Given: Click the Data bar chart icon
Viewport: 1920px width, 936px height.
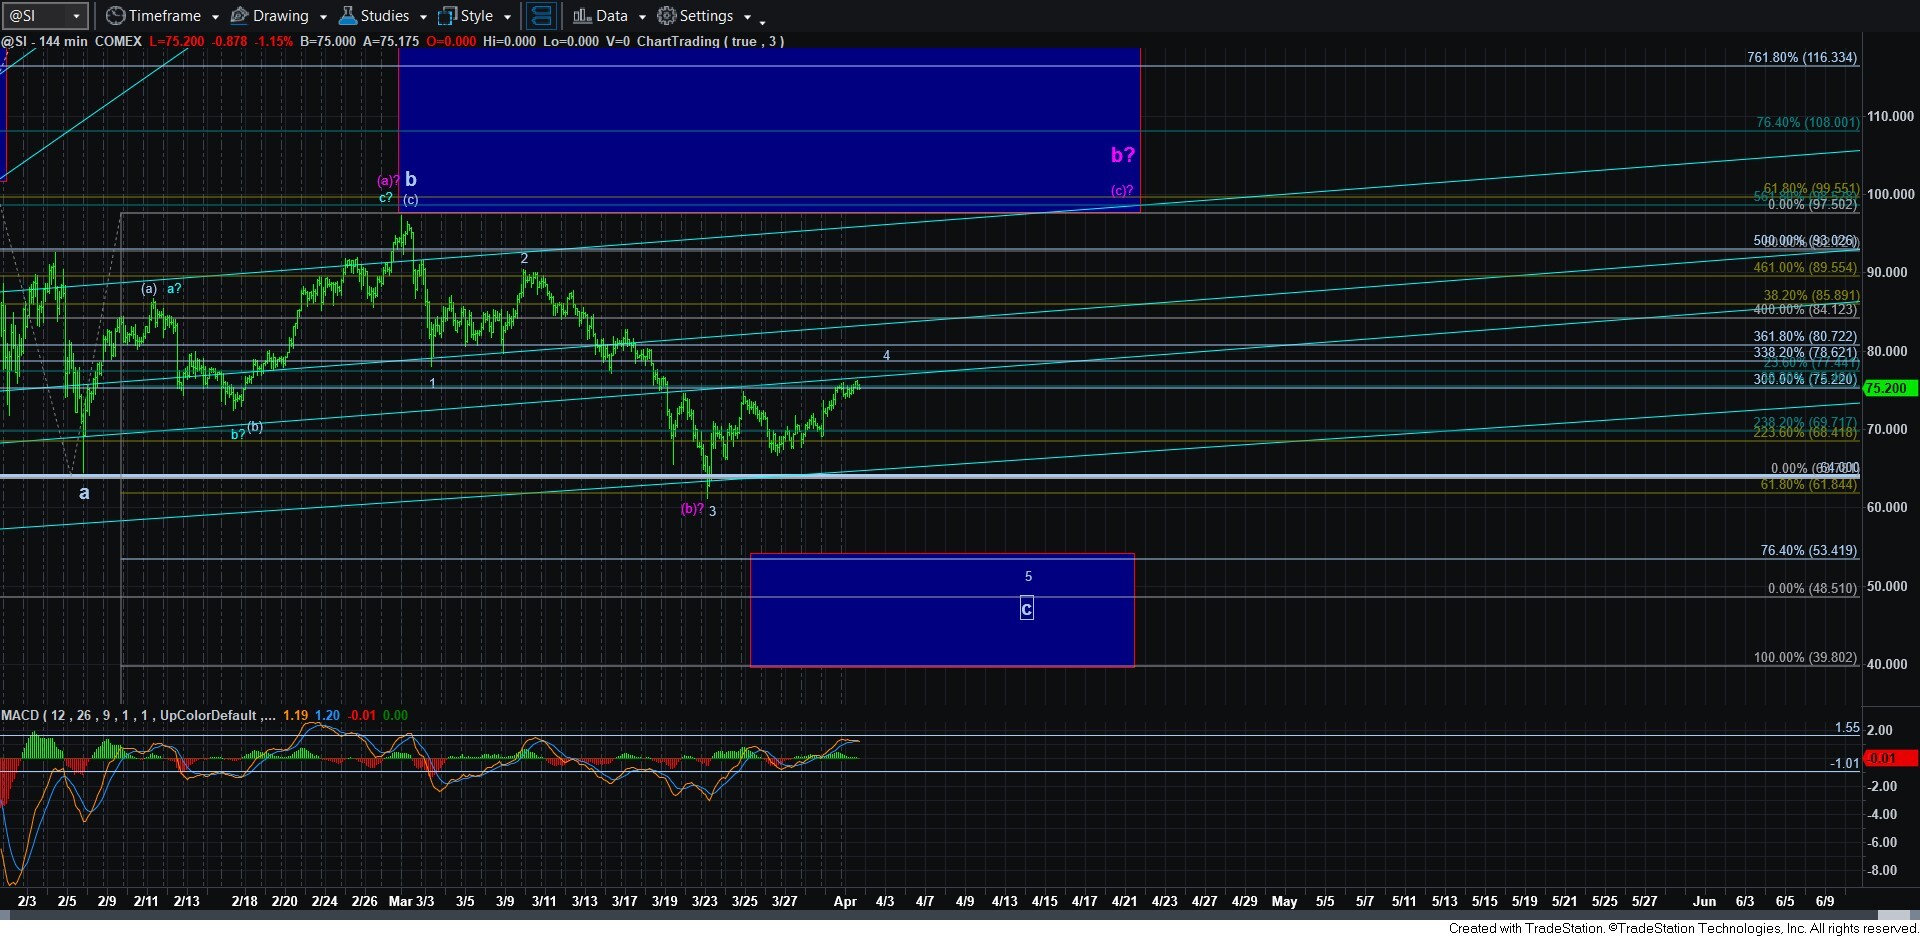Looking at the screenshot, I should (x=581, y=16).
